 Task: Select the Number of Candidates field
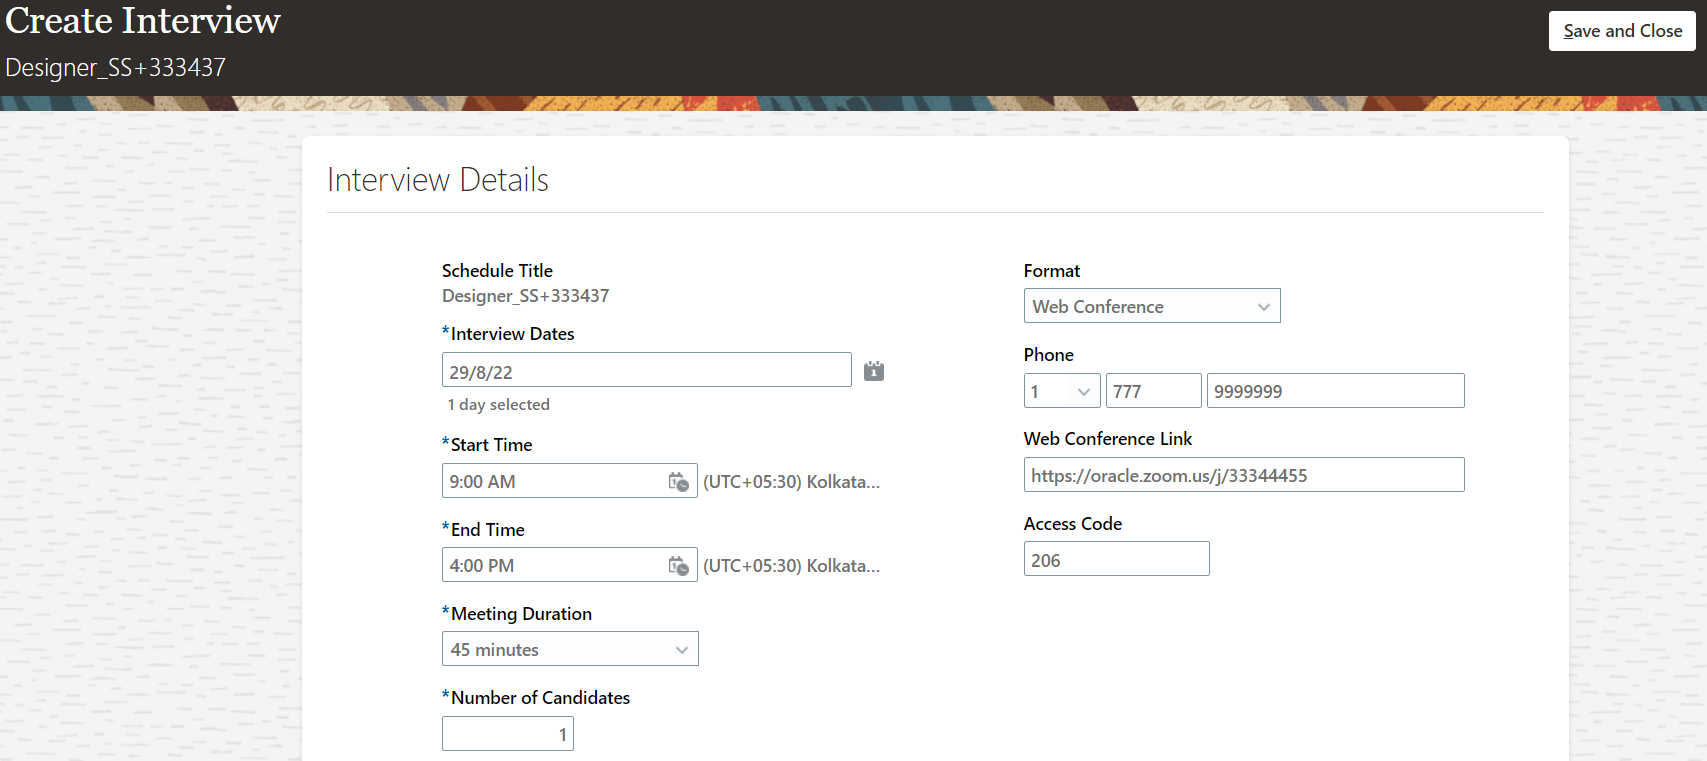click(507, 735)
